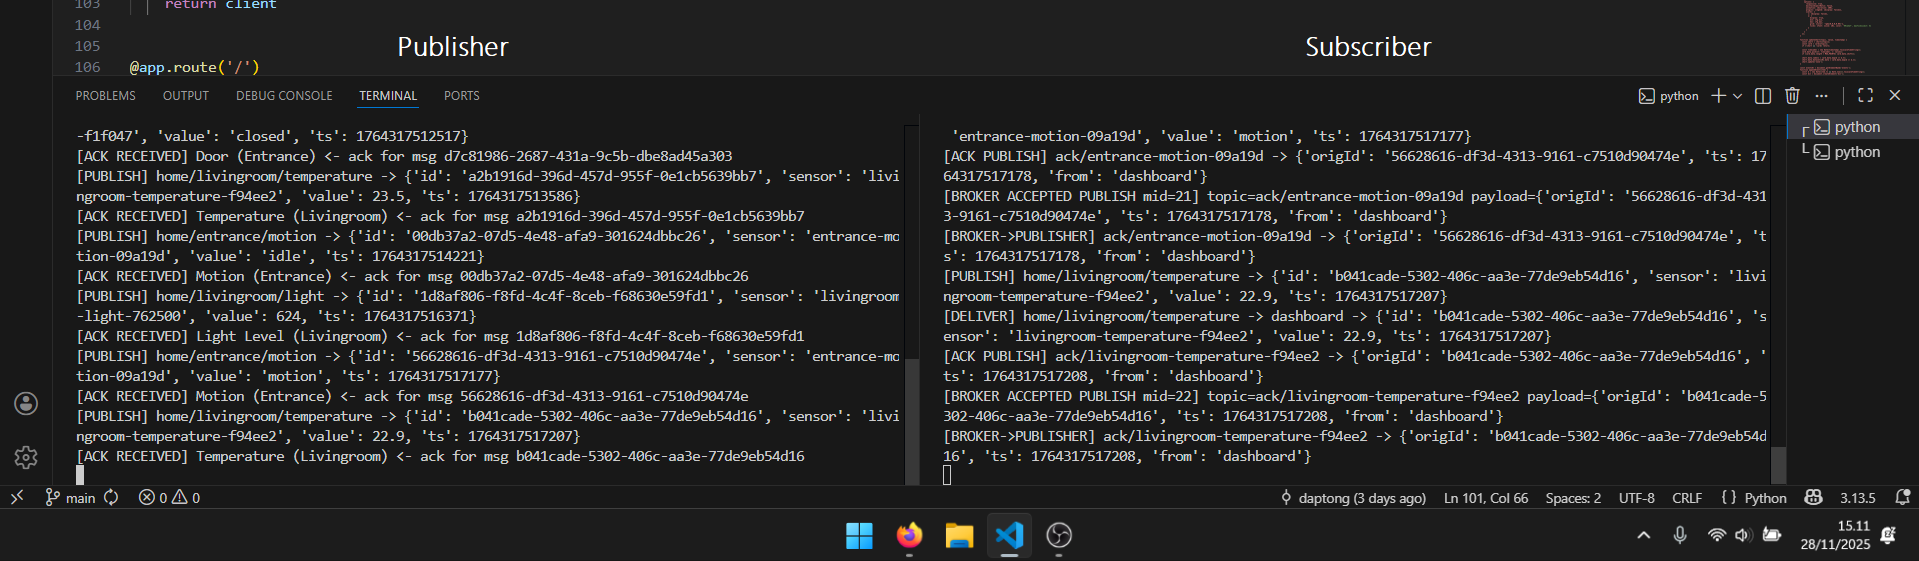Click Ln 101, Col 66 in status bar
Screen dimensions: 1919x561
(1486, 498)
